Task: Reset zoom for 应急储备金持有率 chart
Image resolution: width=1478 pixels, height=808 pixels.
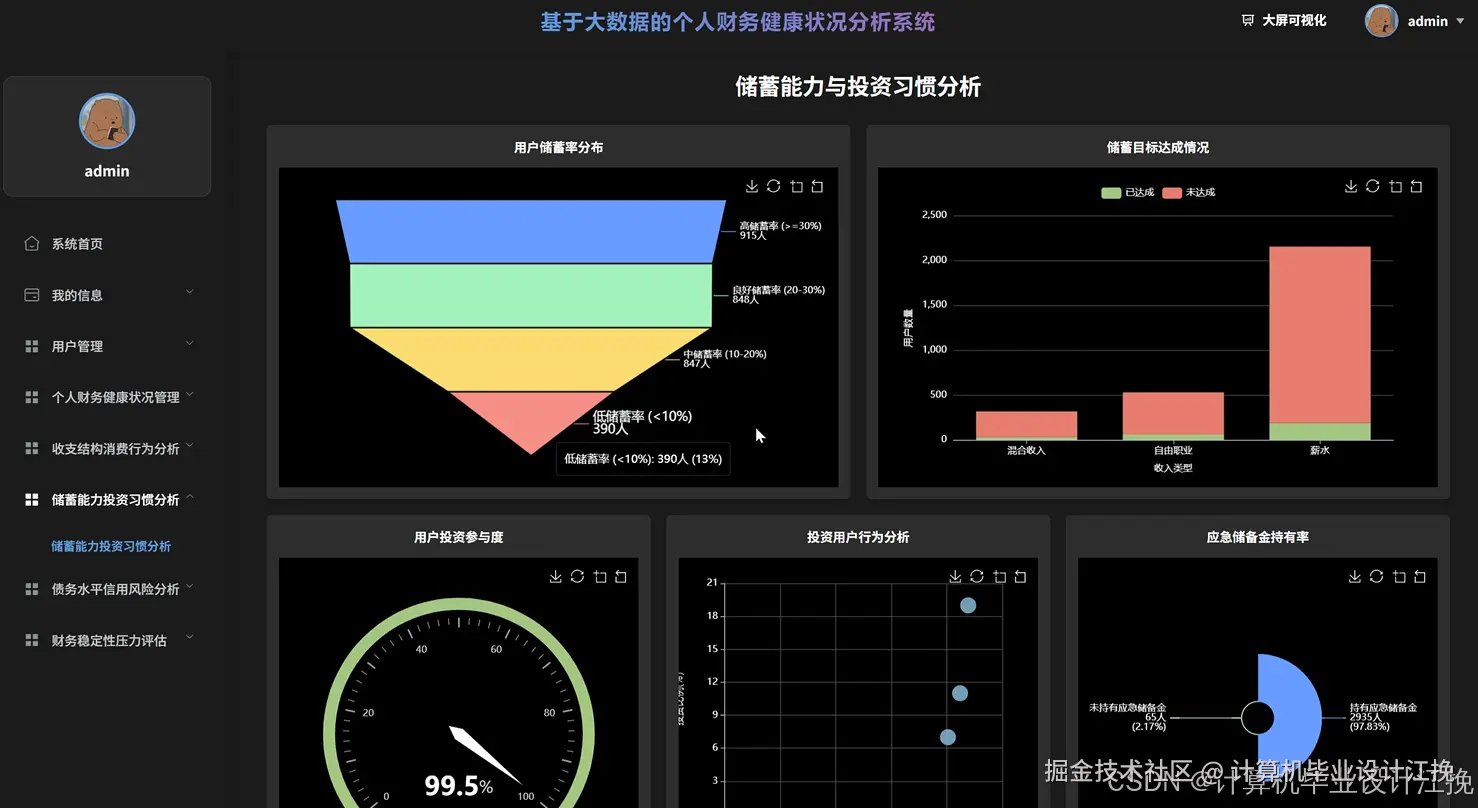Action: 1420,577
